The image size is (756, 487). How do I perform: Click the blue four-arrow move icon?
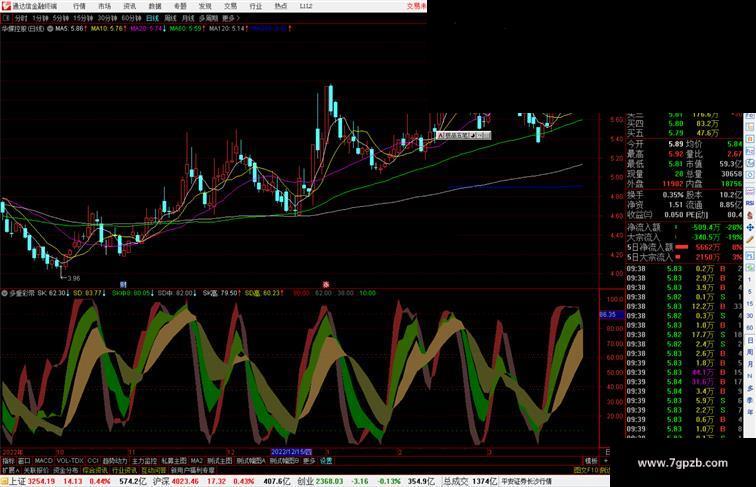coord(750,228)
